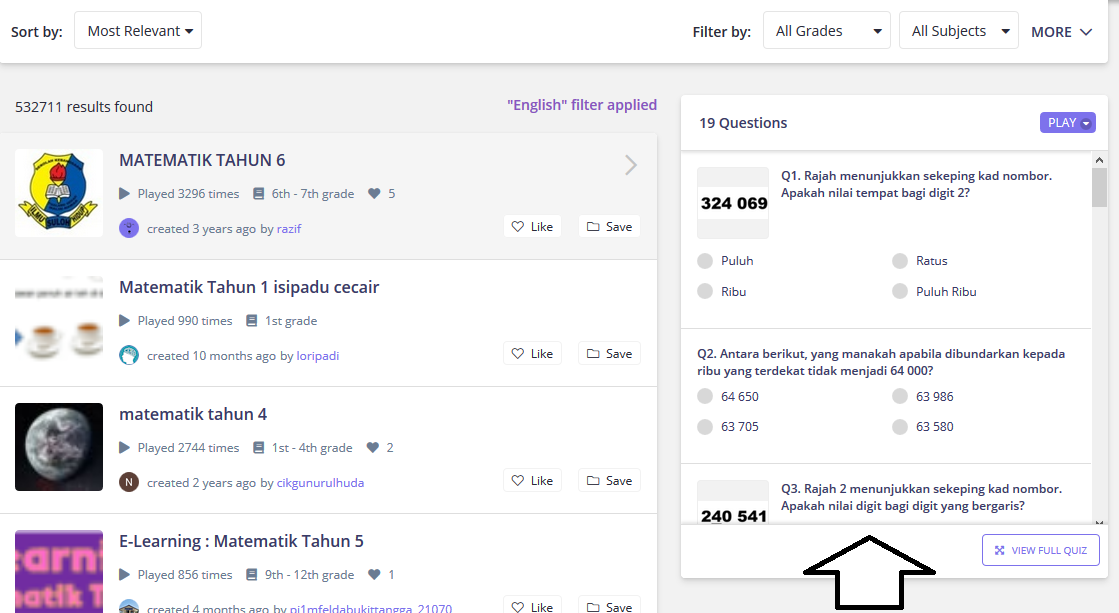Open author razif profile link
Viewport: 1119px width, 613px height.
coord(289,228)
